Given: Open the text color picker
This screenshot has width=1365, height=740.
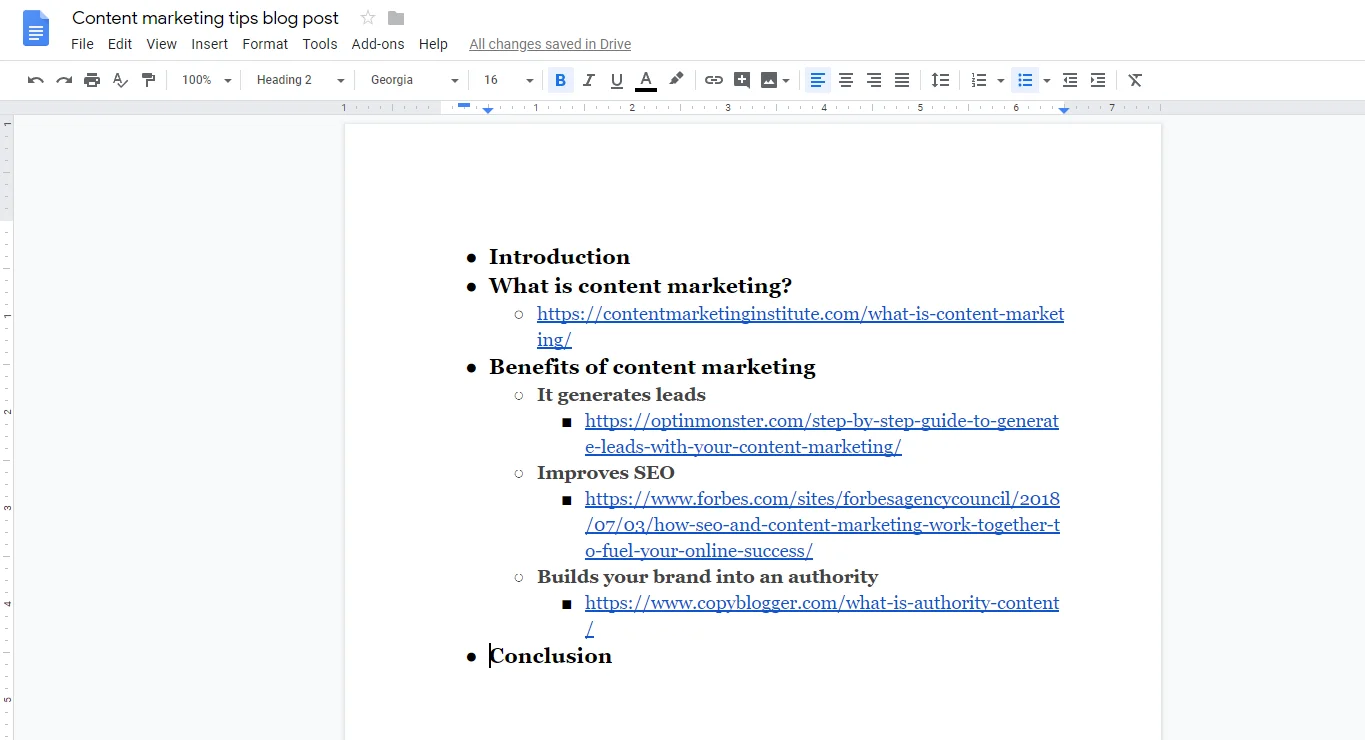Looking at the screenshot, I should [646, 80].
